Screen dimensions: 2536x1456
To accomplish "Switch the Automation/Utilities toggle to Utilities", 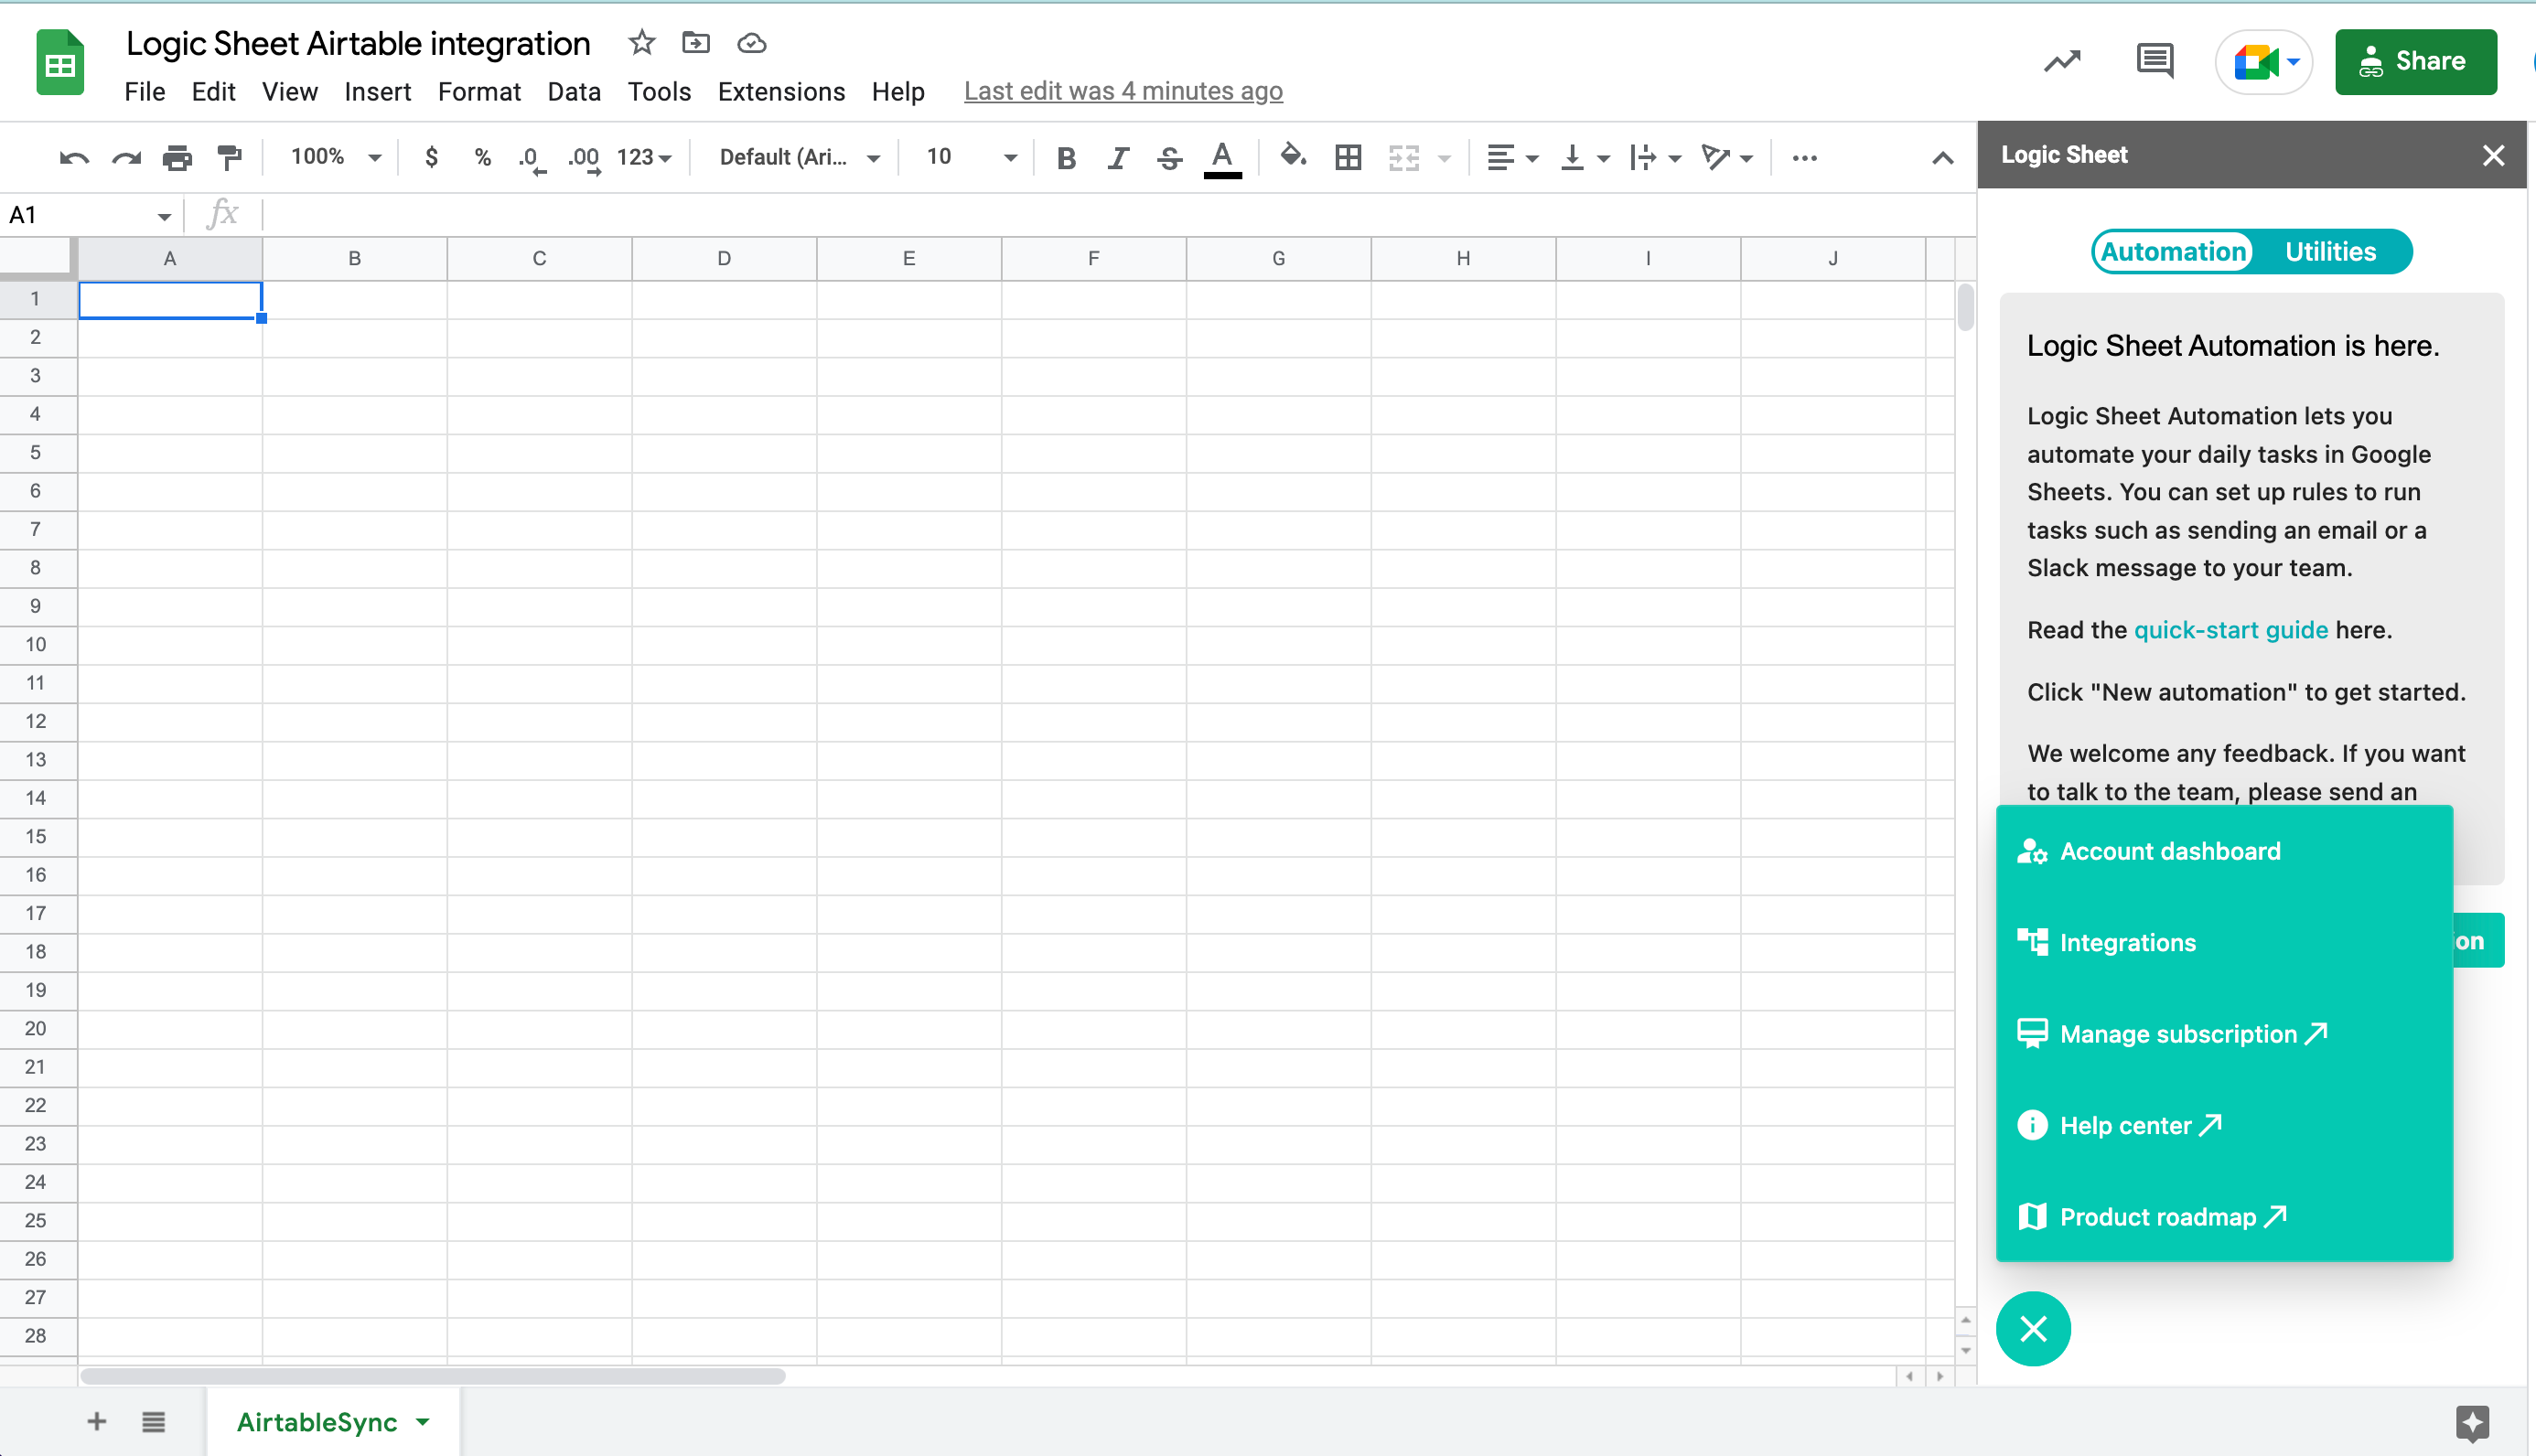I will point(2330,251).
